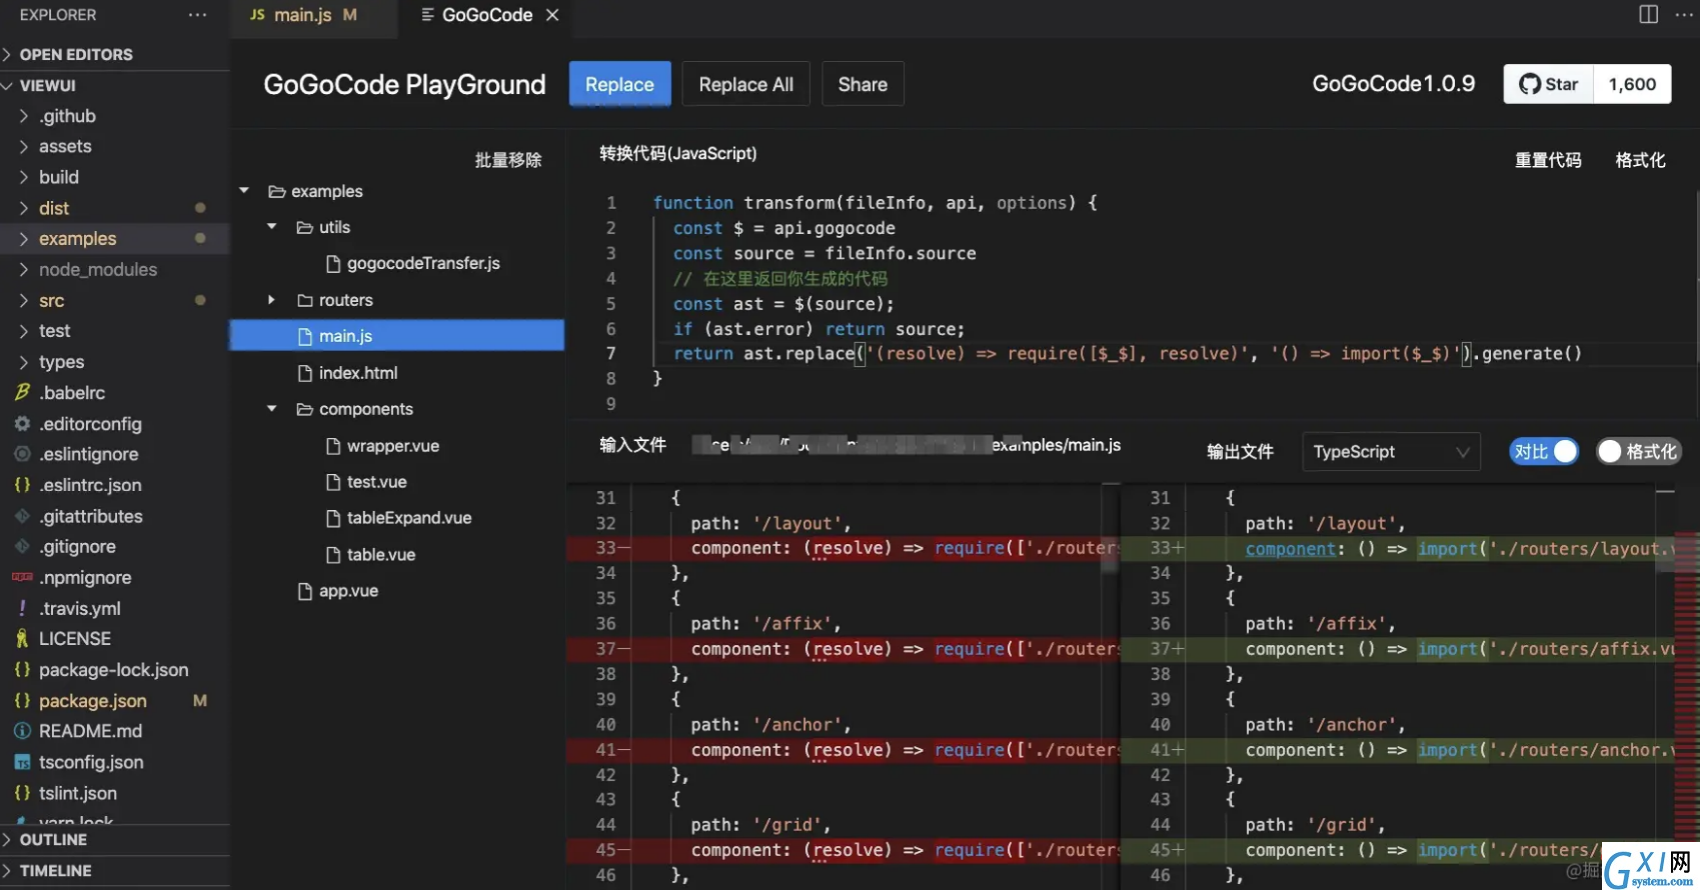The height and width of the screenshot is (890, 1700).
Task: Open the Explorer more actions ellipsis
Action: [197, 15]
